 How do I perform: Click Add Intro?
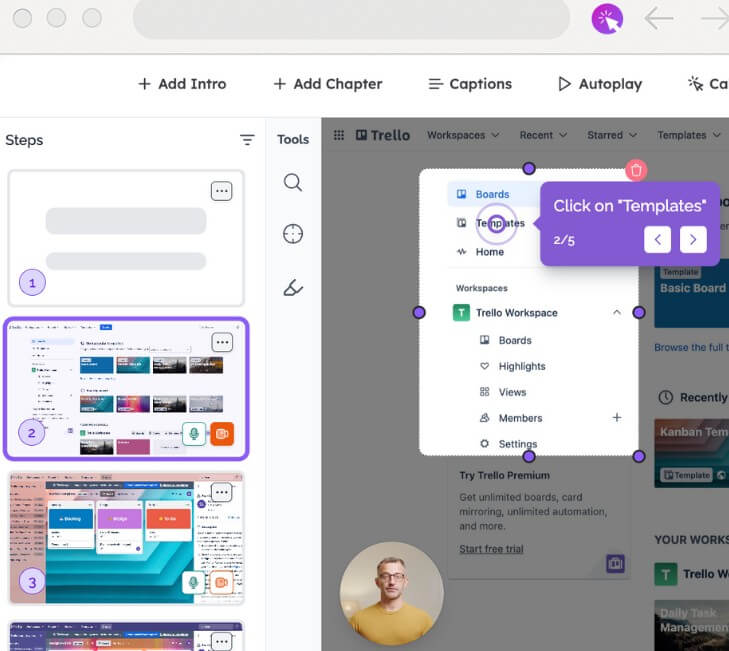point(182,84)
